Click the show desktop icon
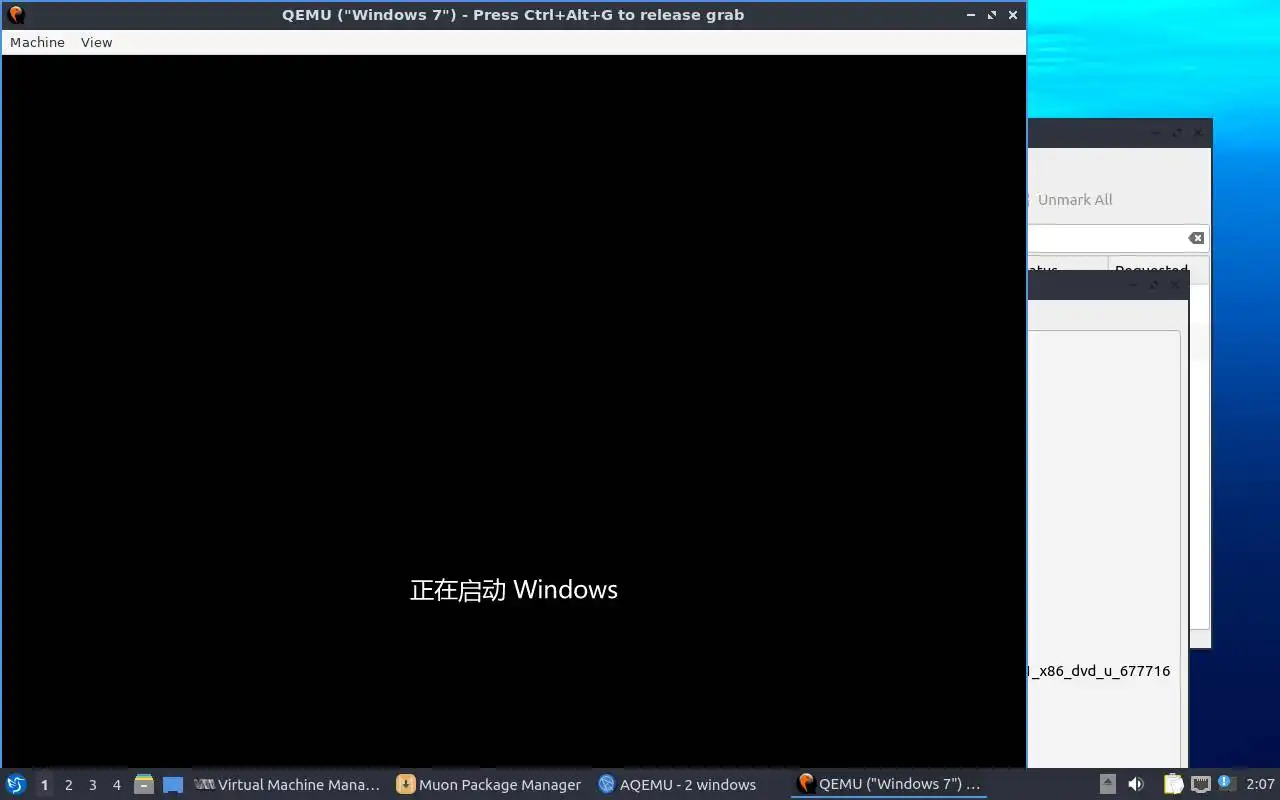 [173, 785]
